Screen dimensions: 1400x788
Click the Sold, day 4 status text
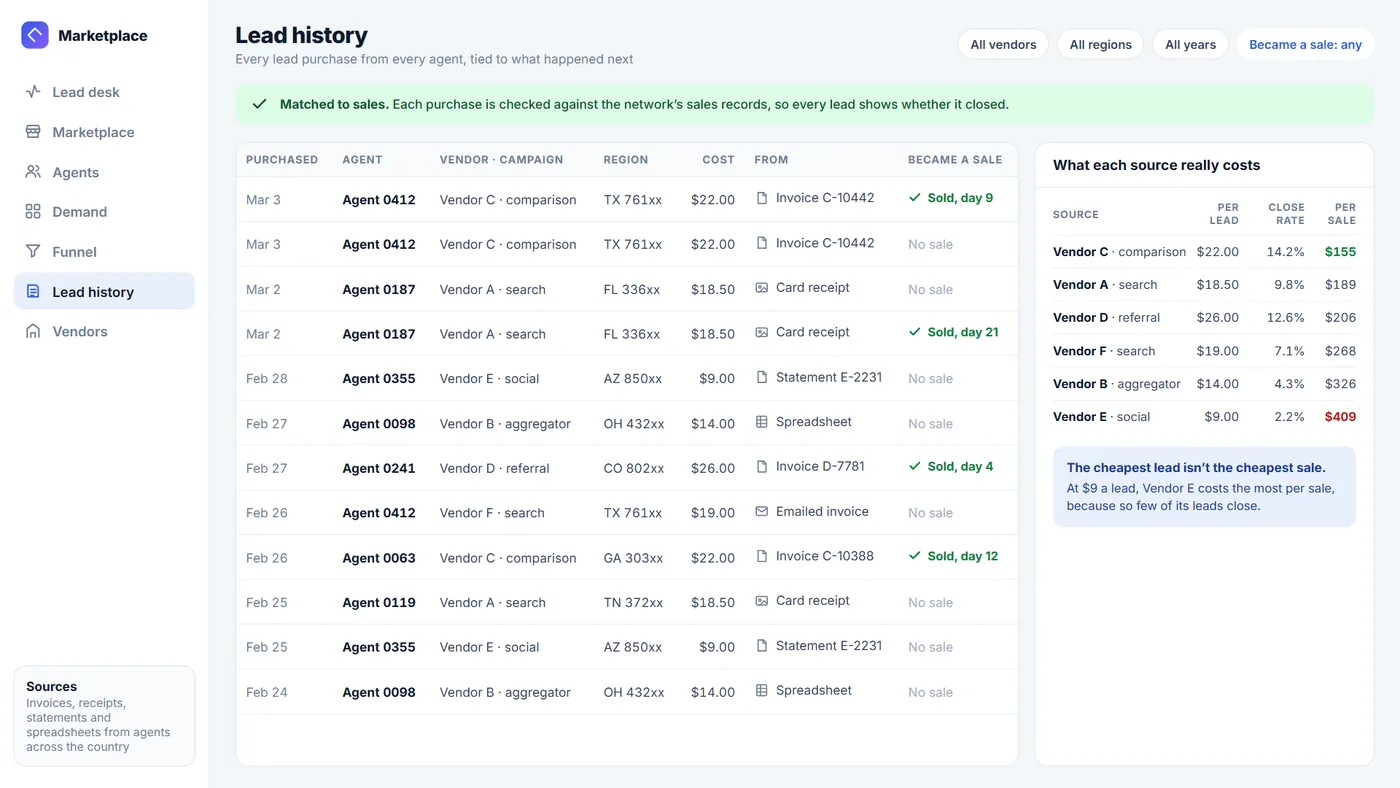961,466
